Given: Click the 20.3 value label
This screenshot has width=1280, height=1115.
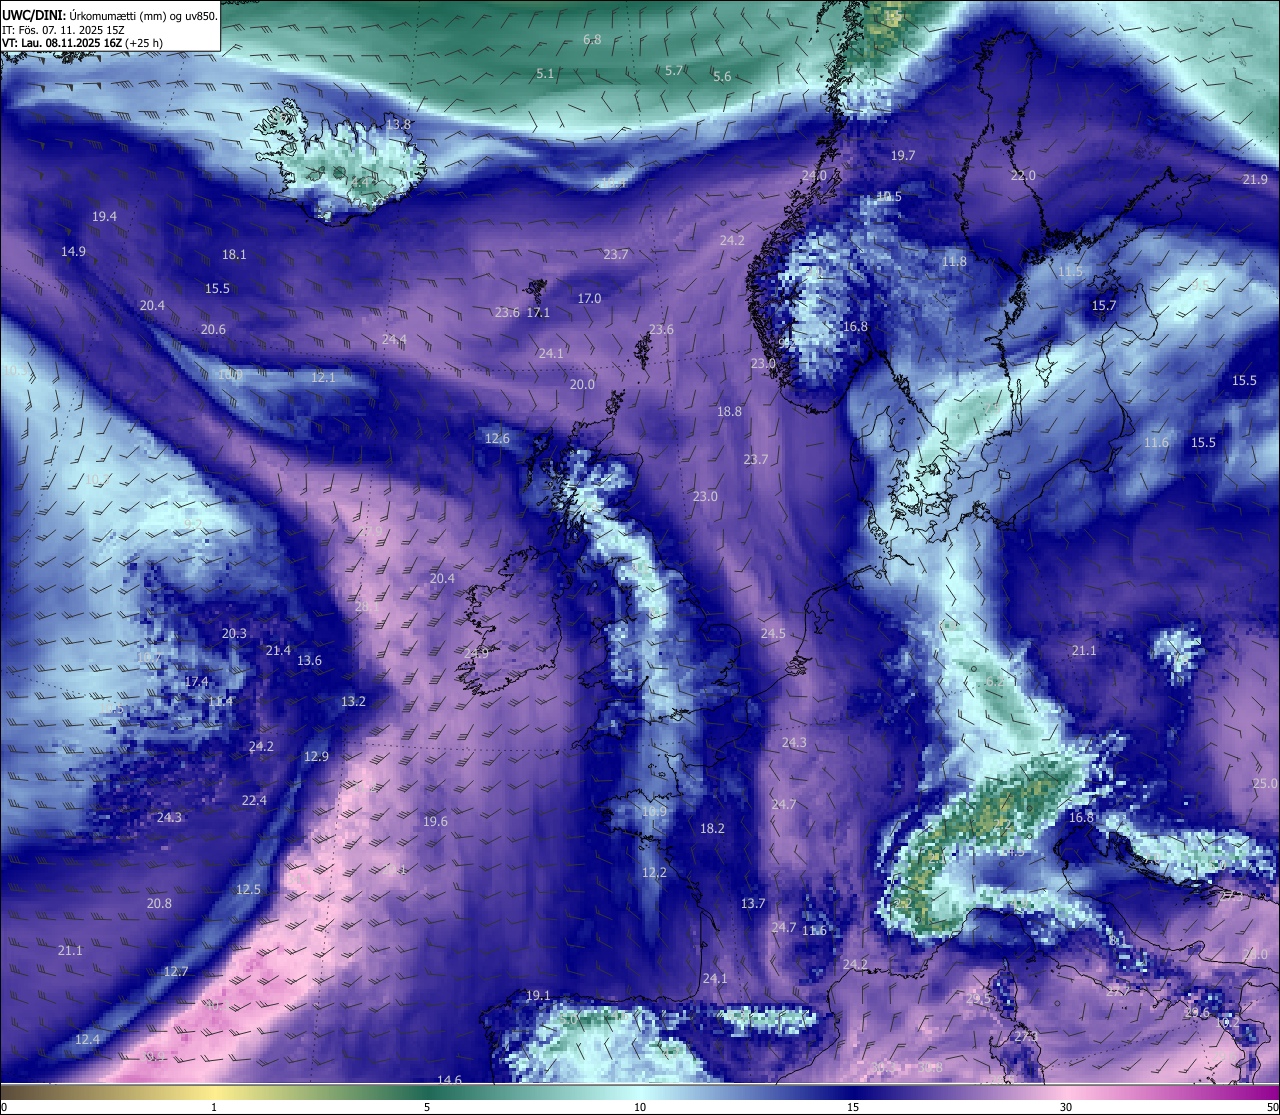Looking at the screenshot, I should click(234, 634).
